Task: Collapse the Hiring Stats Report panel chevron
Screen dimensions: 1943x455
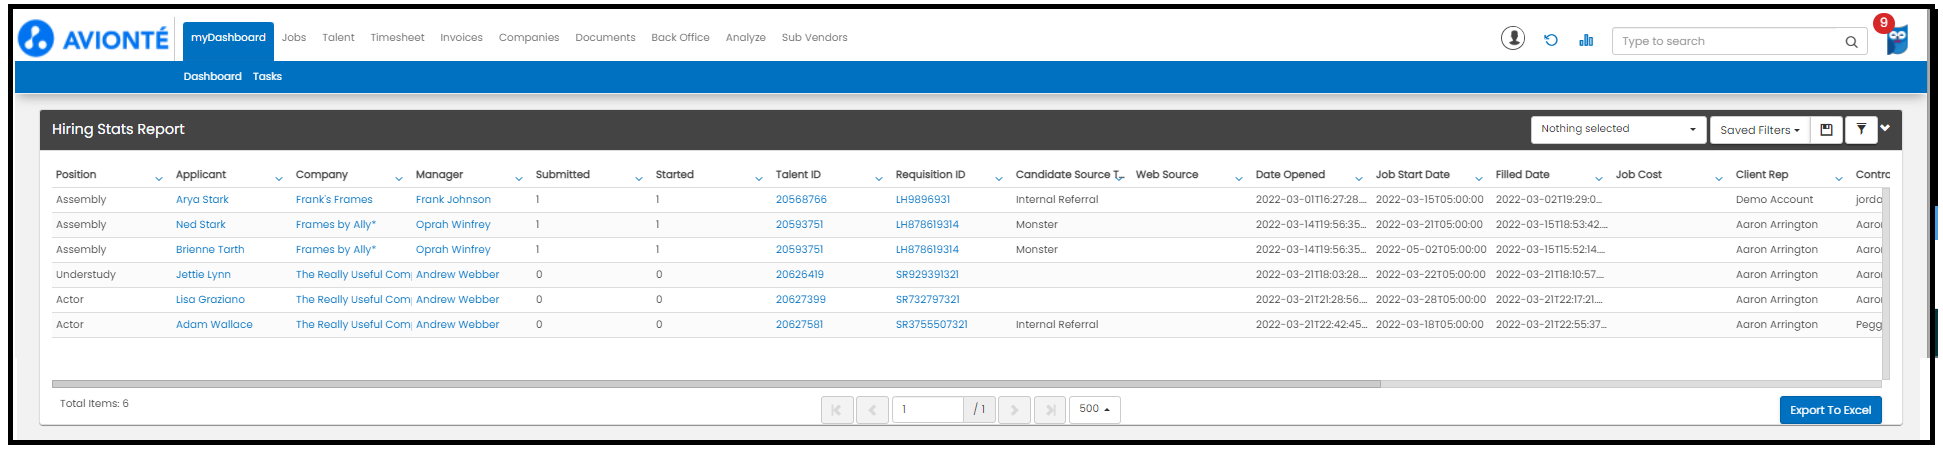Action: [x=1885, y=128]
